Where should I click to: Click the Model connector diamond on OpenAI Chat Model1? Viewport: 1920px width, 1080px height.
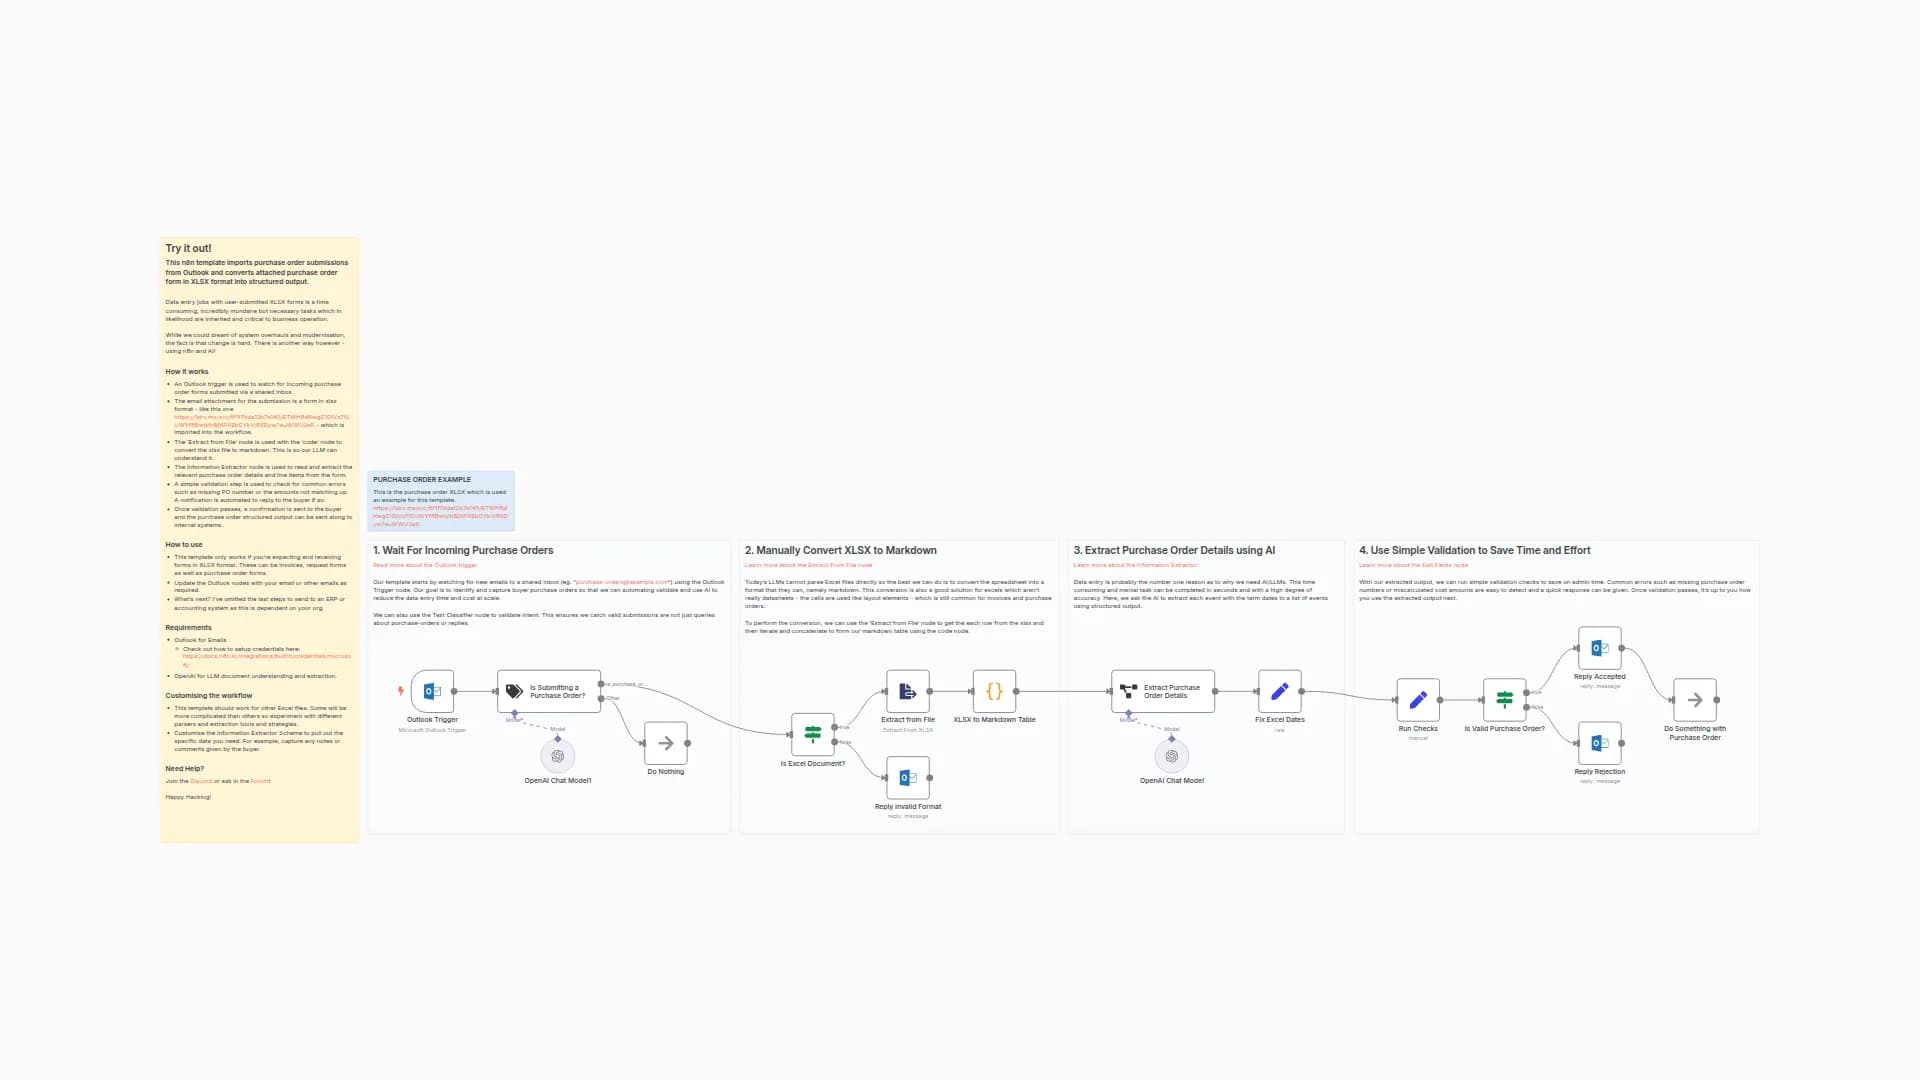pos(558,739)
